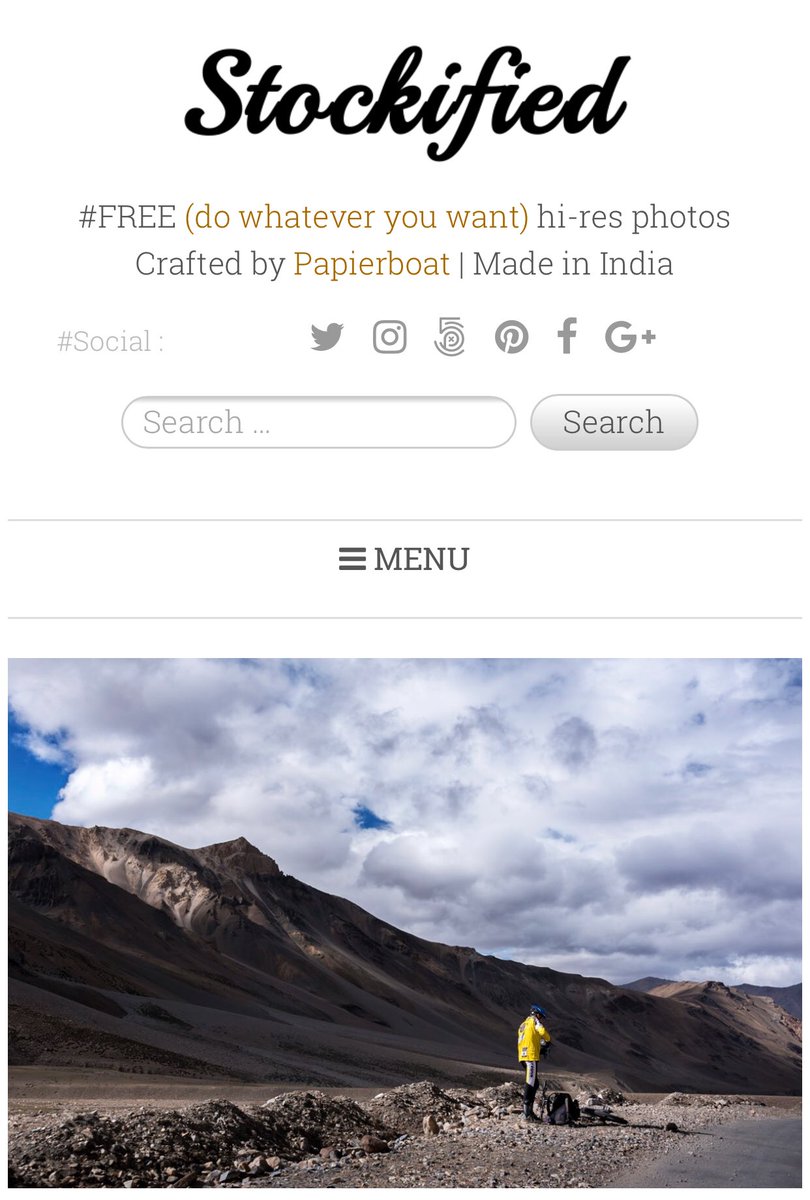The width and height of the screenshot is (810, 1200).
Task: Tap the hamburger icon beside MENU
Action: click(x=352, y=560)
